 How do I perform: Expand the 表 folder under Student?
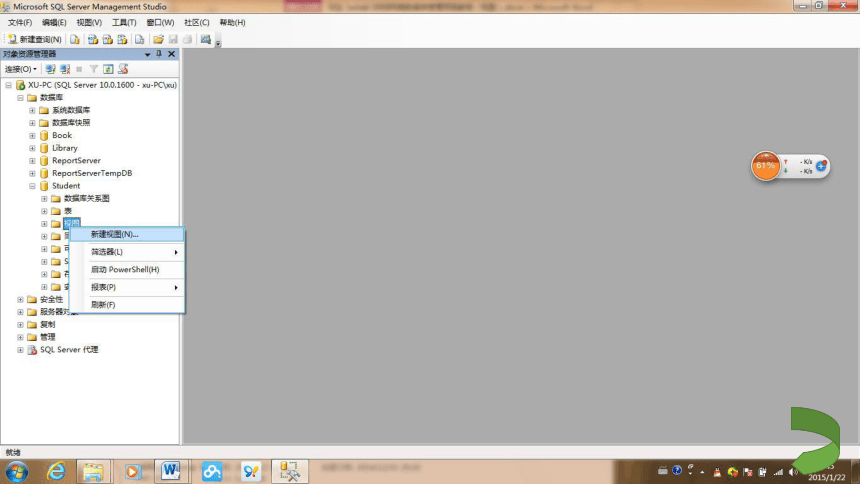(x=44, y=211)
